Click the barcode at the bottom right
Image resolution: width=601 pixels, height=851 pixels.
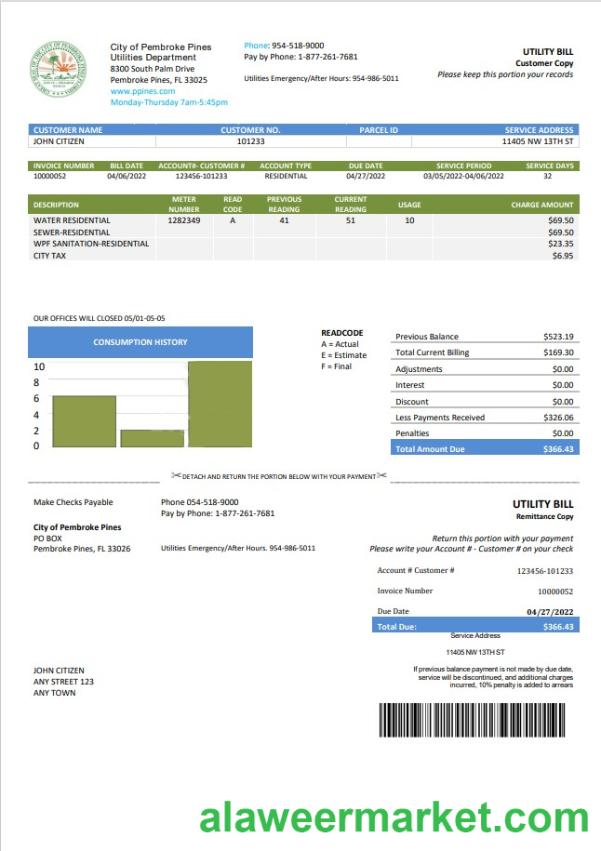click(477, 719)
